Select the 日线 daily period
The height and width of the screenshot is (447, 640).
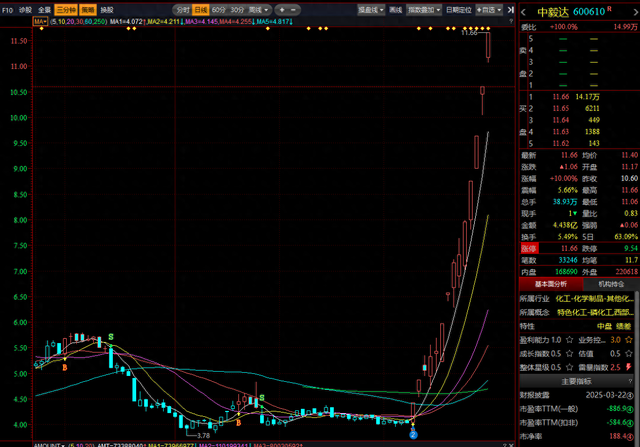click(200, 10)
